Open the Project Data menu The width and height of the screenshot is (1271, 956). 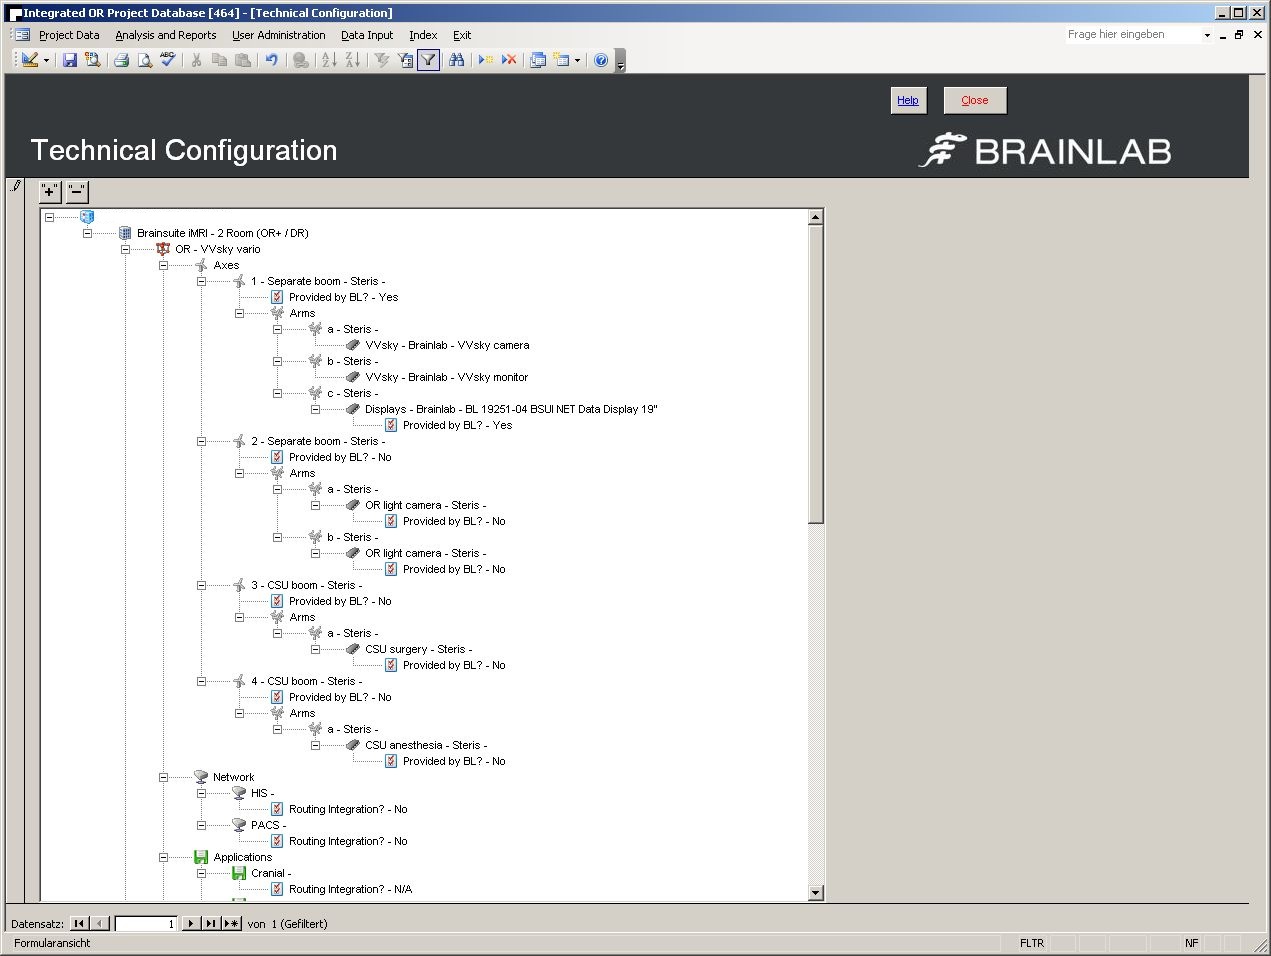tap(69, 35)
